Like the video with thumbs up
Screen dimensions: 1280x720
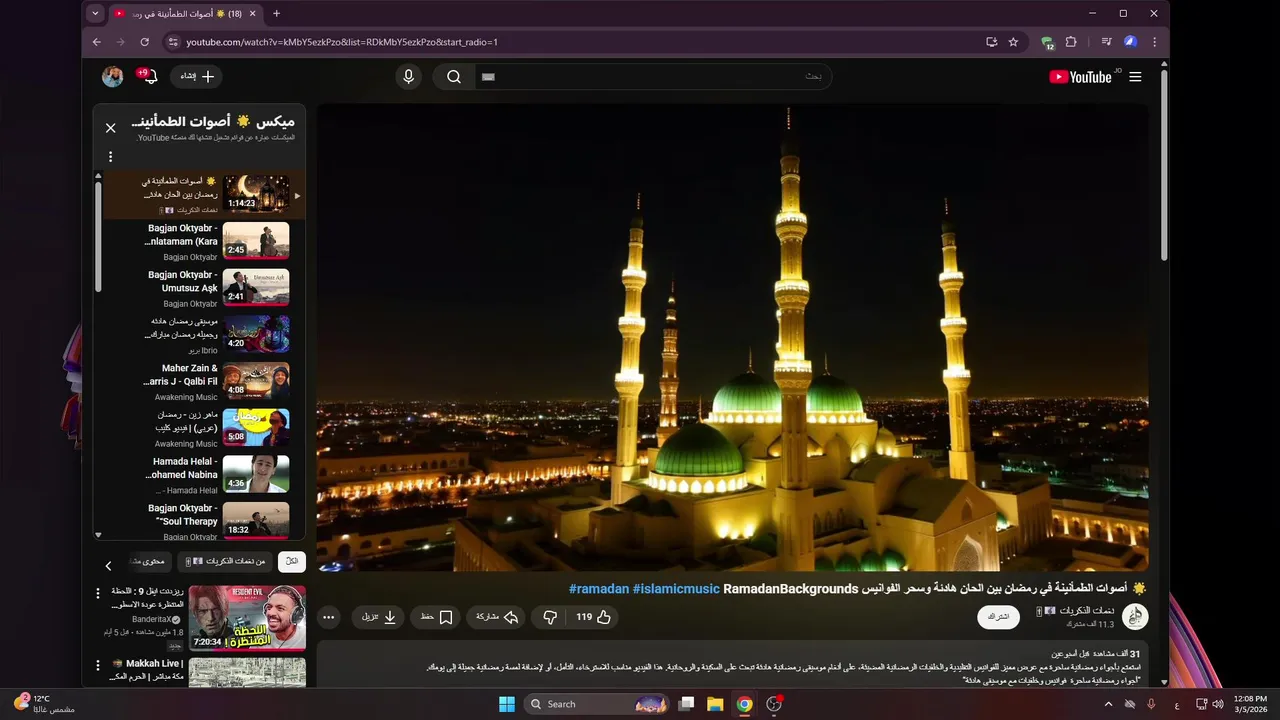(593, 617)
